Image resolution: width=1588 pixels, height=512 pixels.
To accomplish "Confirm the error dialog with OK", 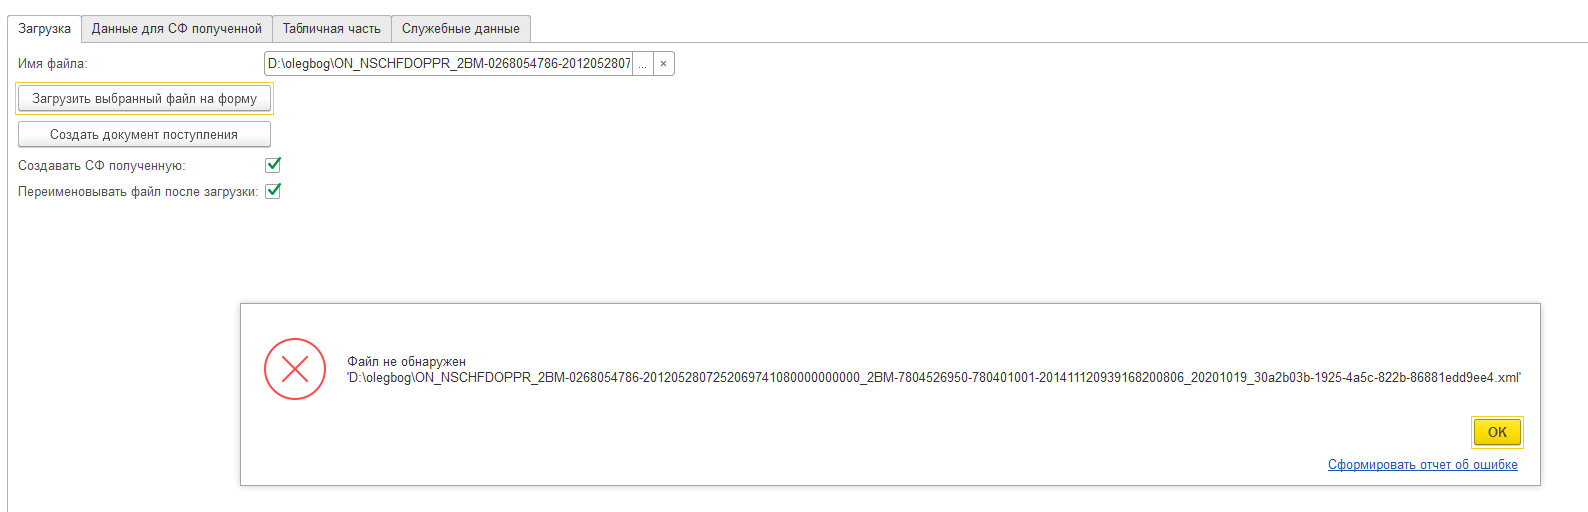I will click(1497, 432).
